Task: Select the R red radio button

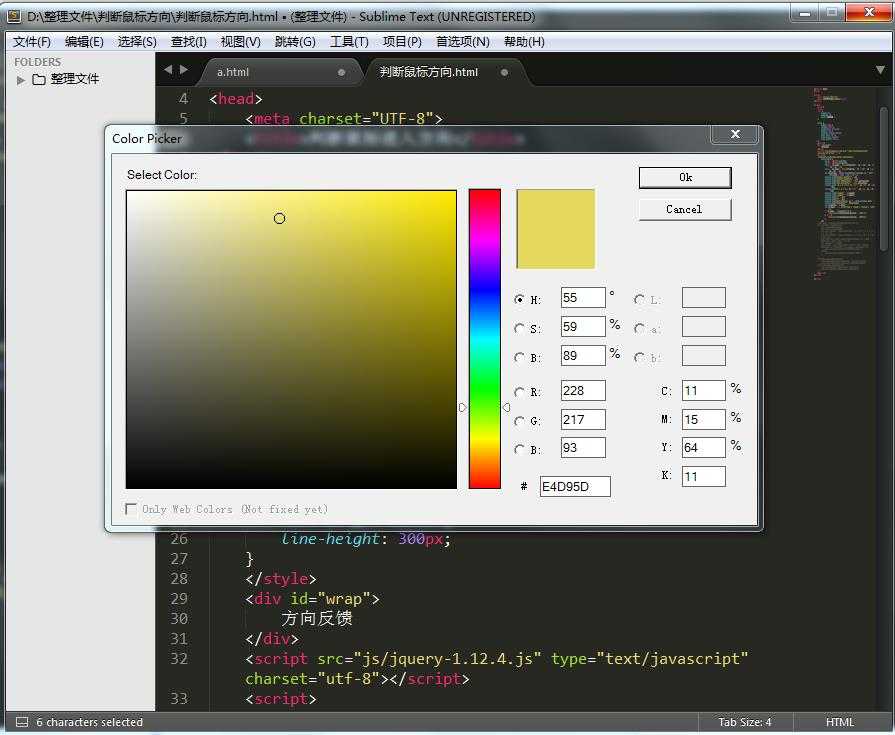Action: click(519, 392)
